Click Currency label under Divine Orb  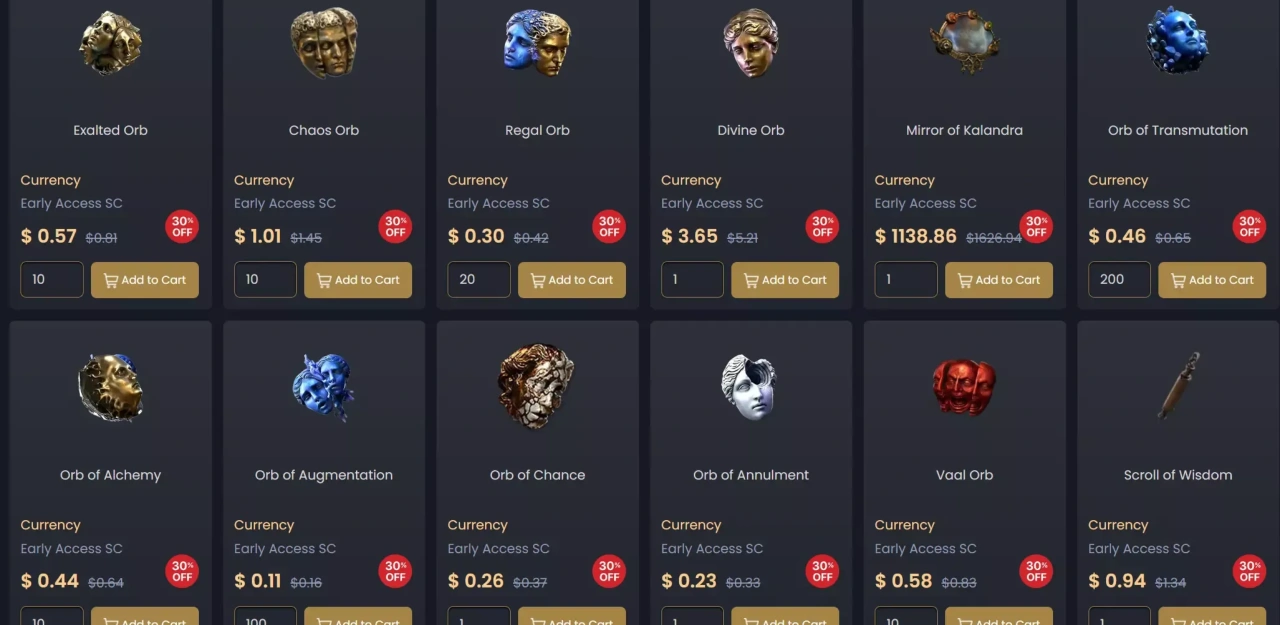pyautogui.click(x=691, y=180)
